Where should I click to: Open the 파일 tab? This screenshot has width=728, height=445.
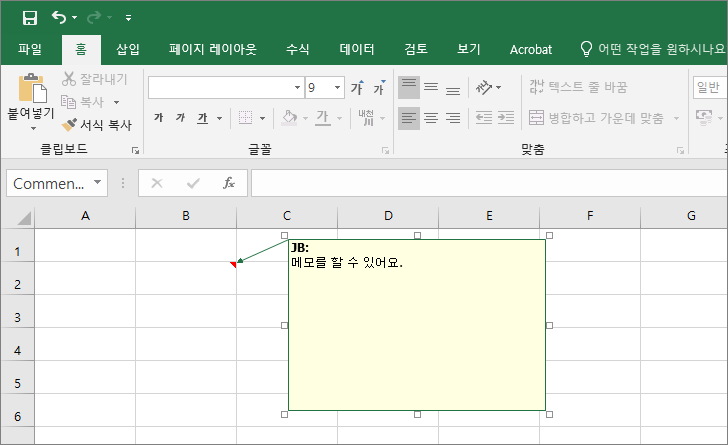click(30, 49)
